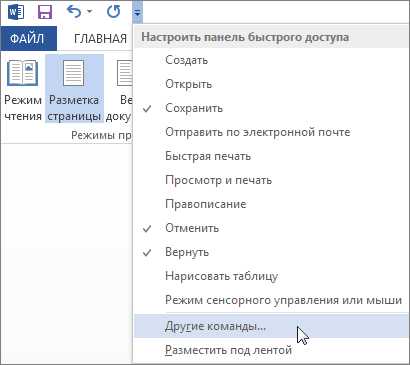410x365 pixels.
Task: Uncheck Сохранить in the customize menu
Action: click(x=271, y=108)
